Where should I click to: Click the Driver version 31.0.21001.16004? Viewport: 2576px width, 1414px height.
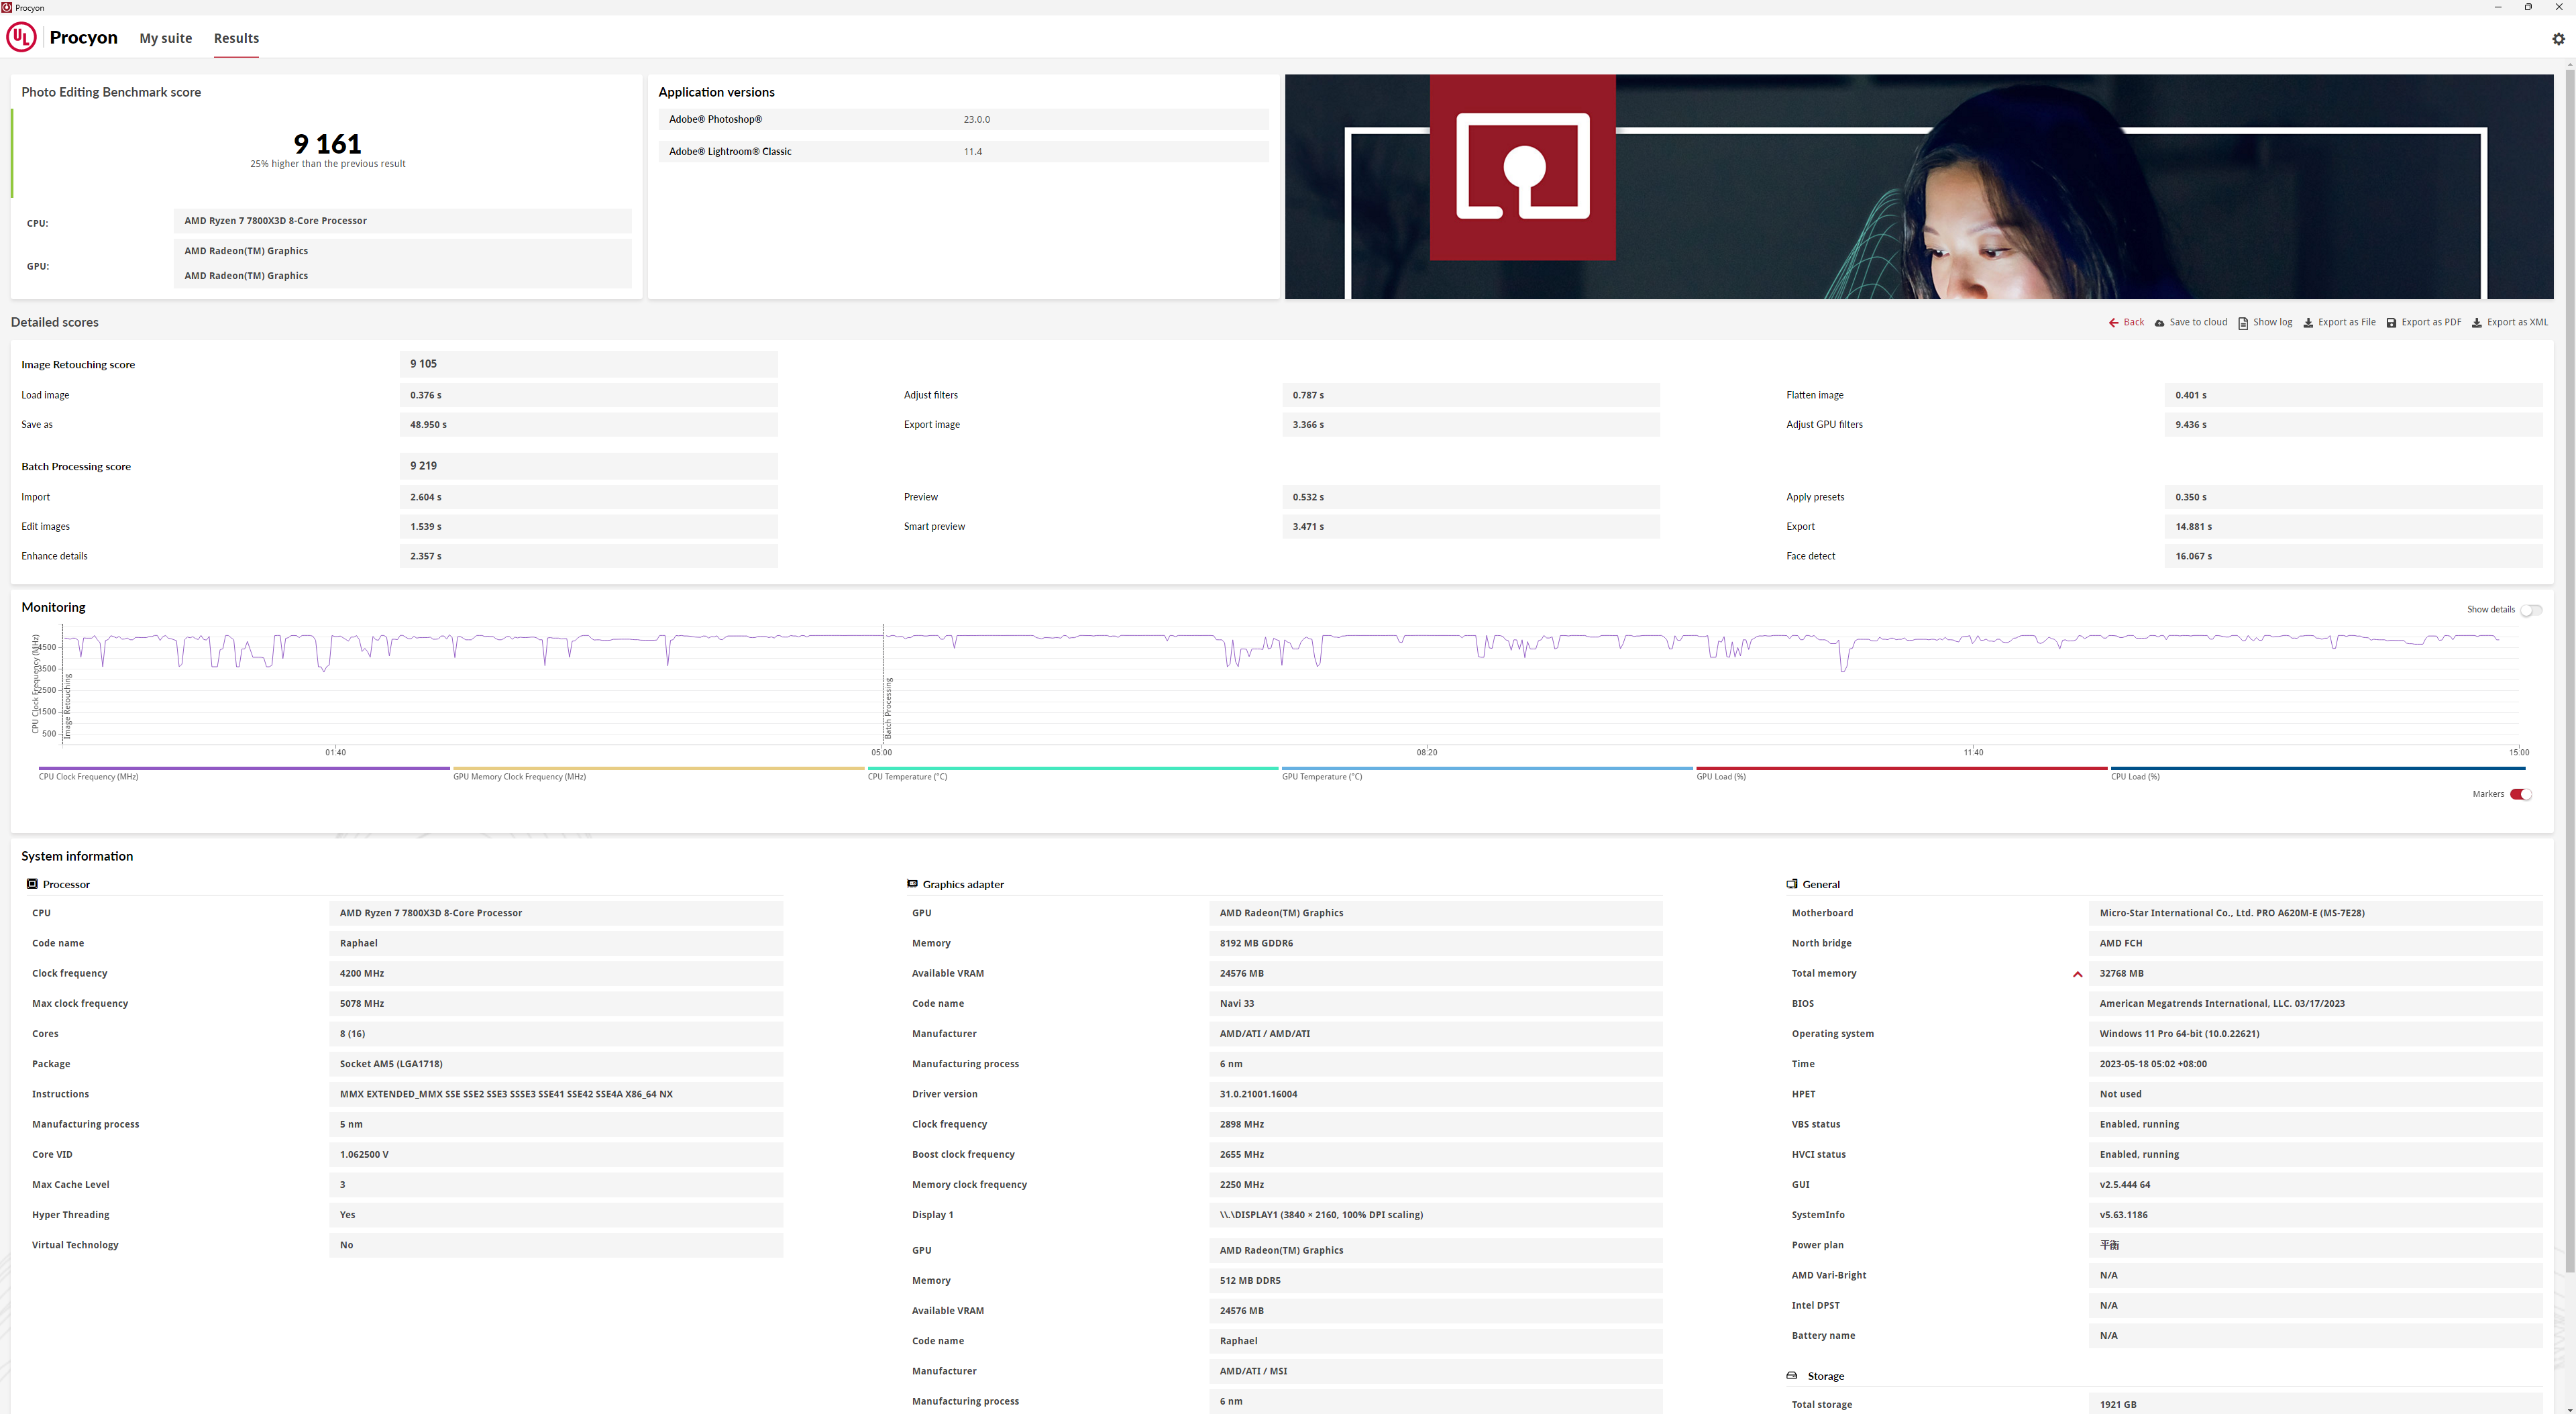(1436, 1094)
